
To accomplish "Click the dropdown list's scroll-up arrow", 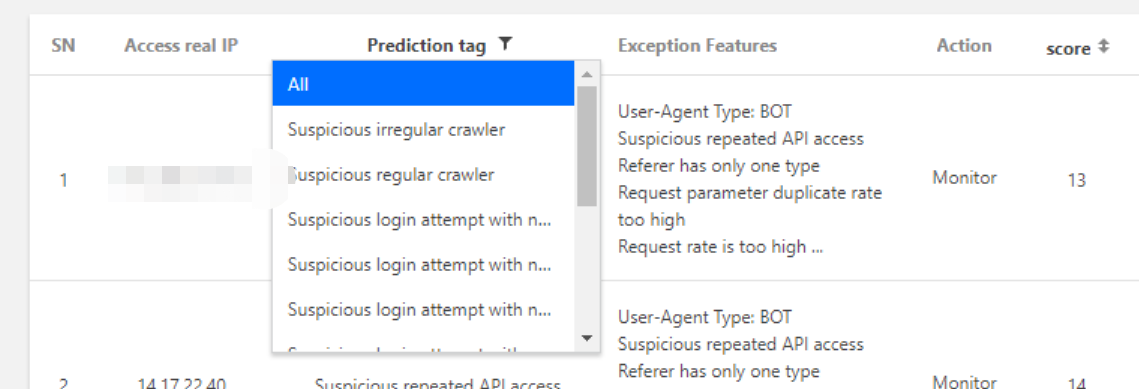I will 587,74.
